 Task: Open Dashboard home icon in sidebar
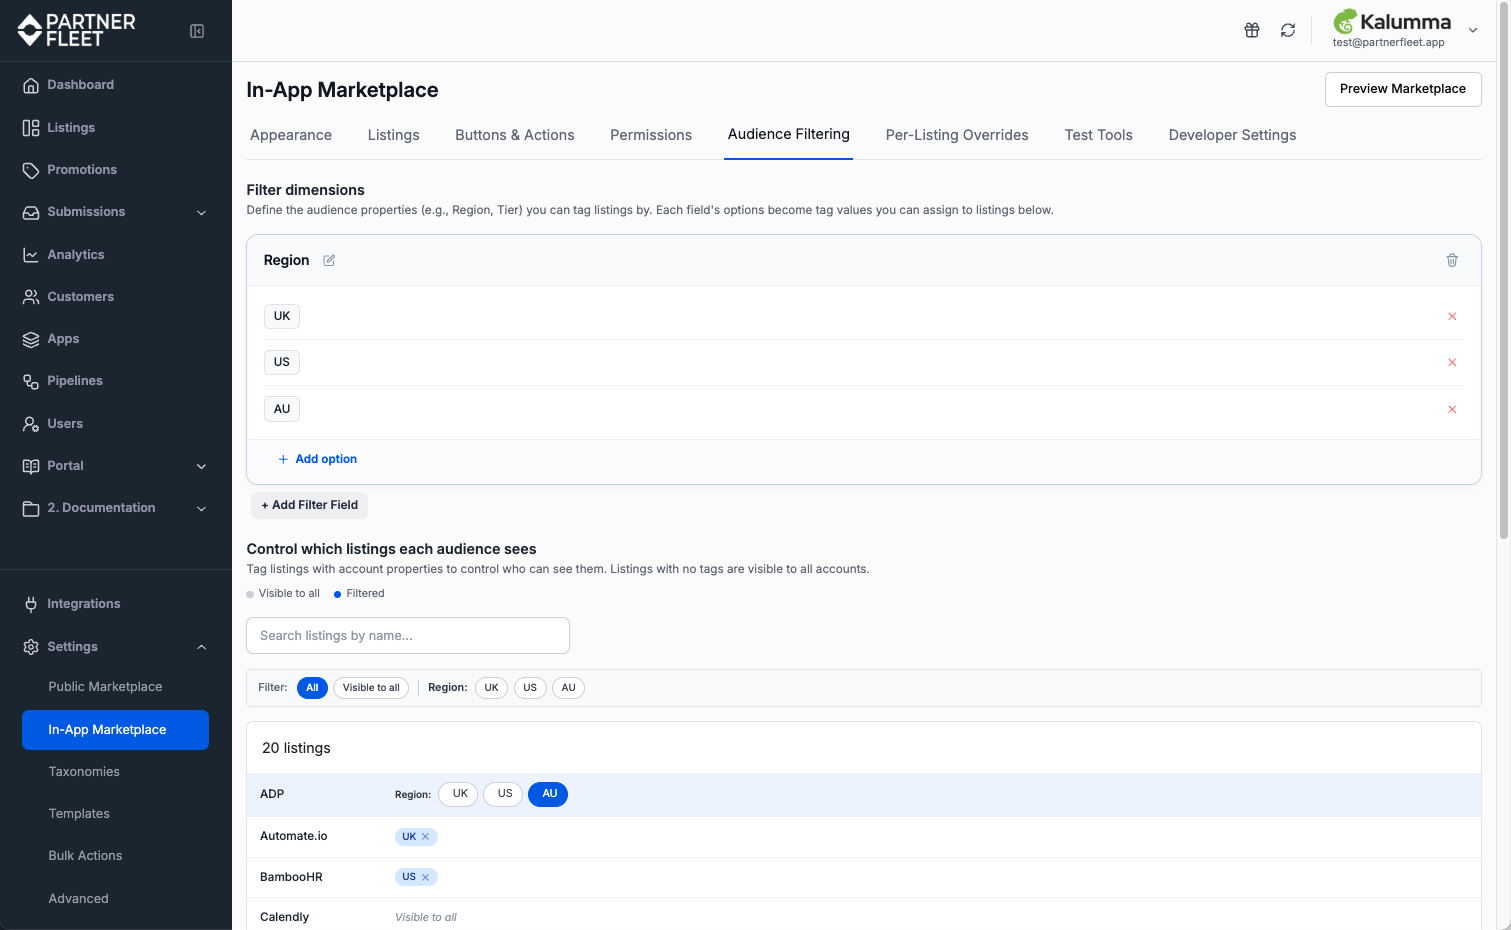[31, 85]
